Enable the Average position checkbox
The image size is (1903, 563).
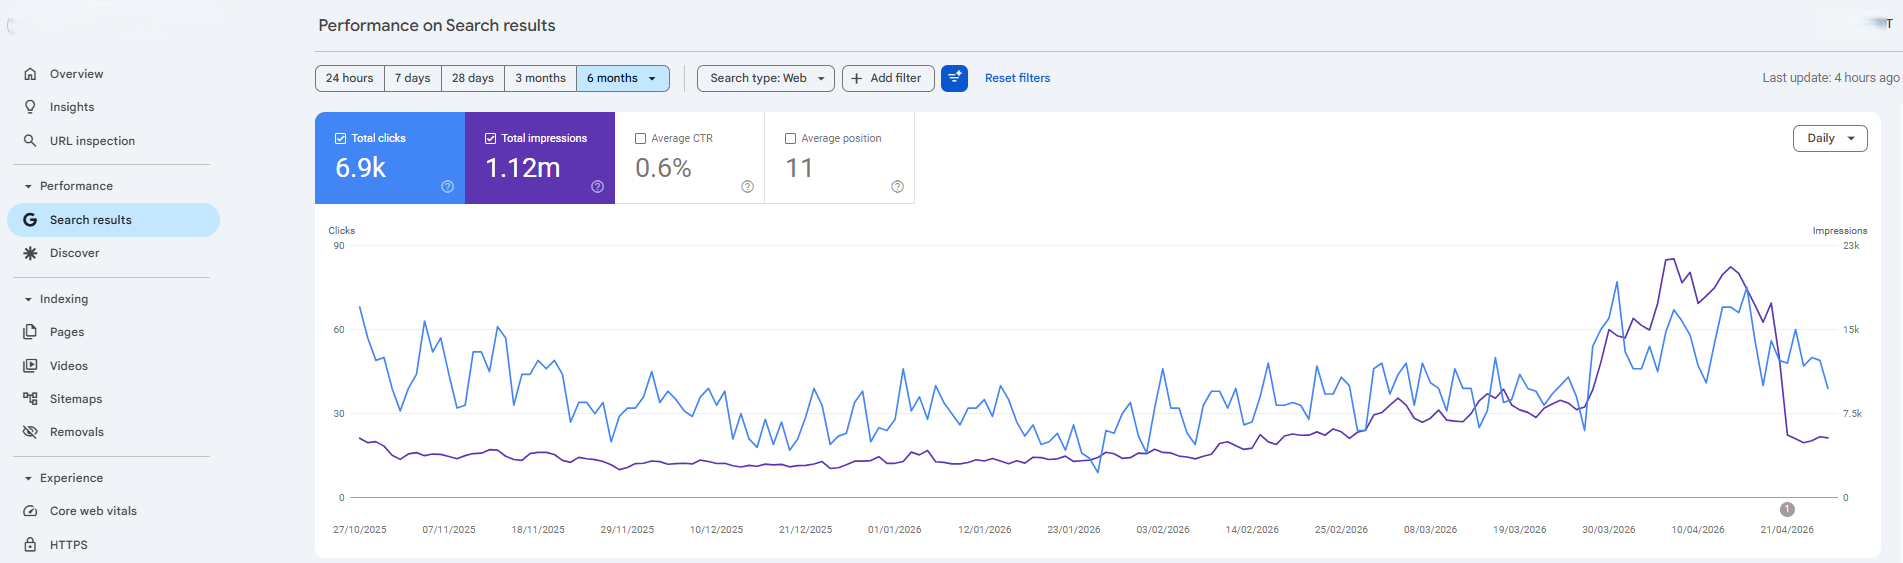pyautogui.click(x=791, y=139)
